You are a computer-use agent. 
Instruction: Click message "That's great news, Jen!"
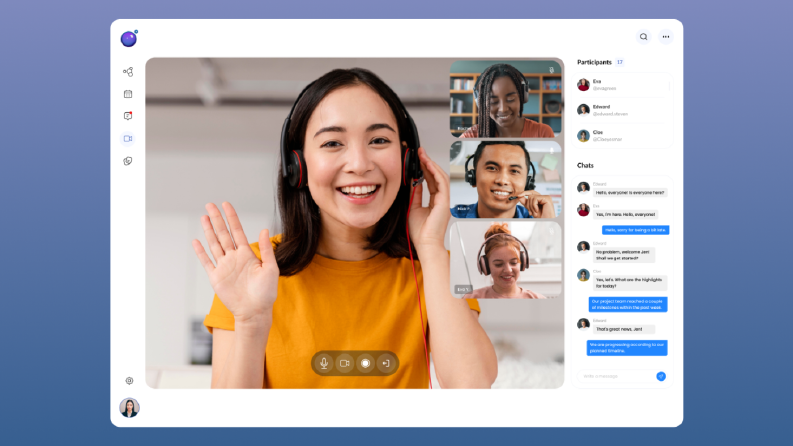(x=623, y=329)
